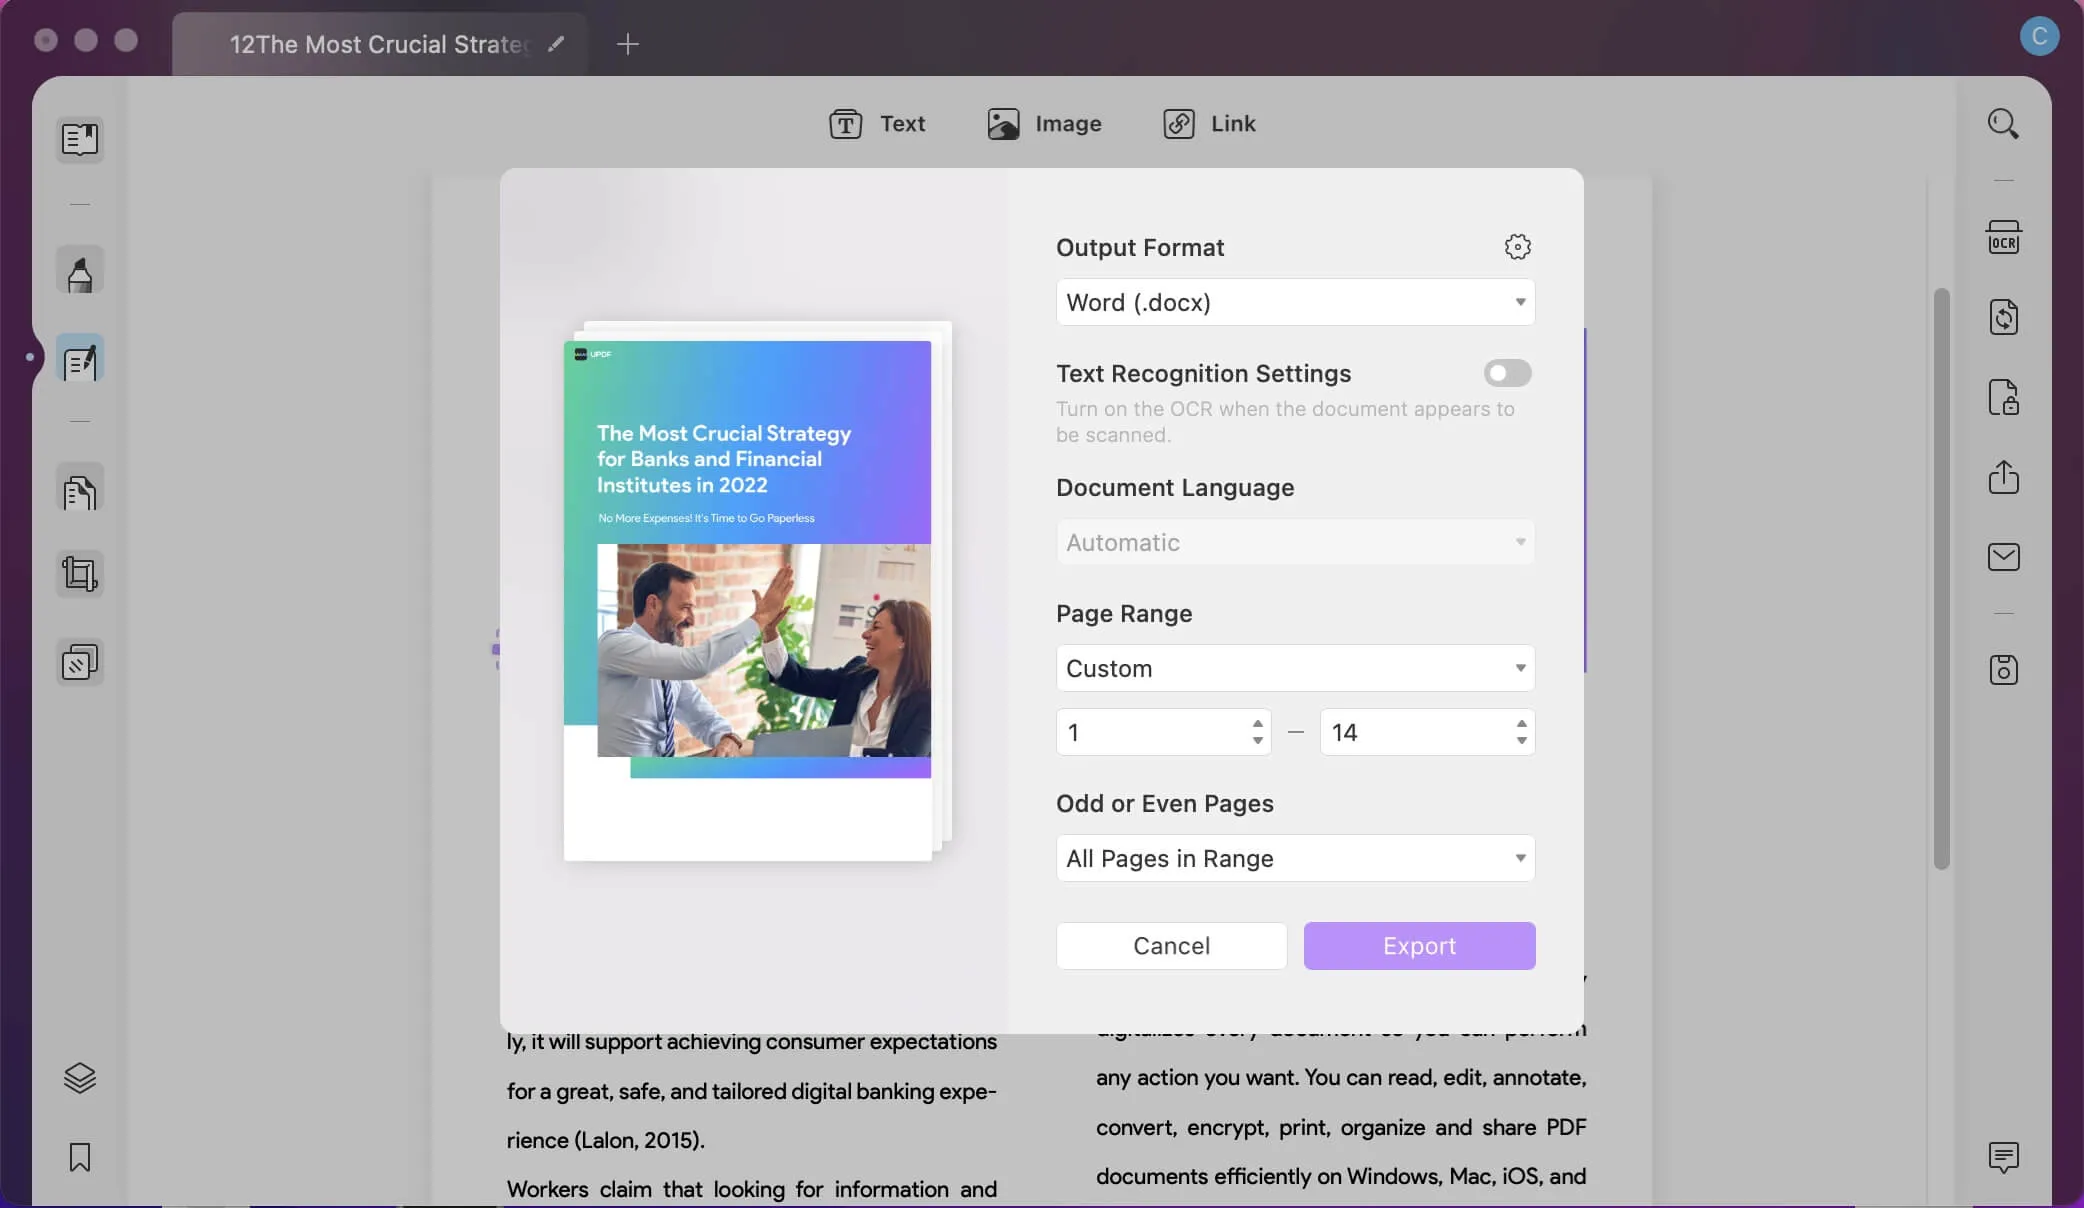Click the page end number stepper

pyautogui.click(x=1522, y=731)
